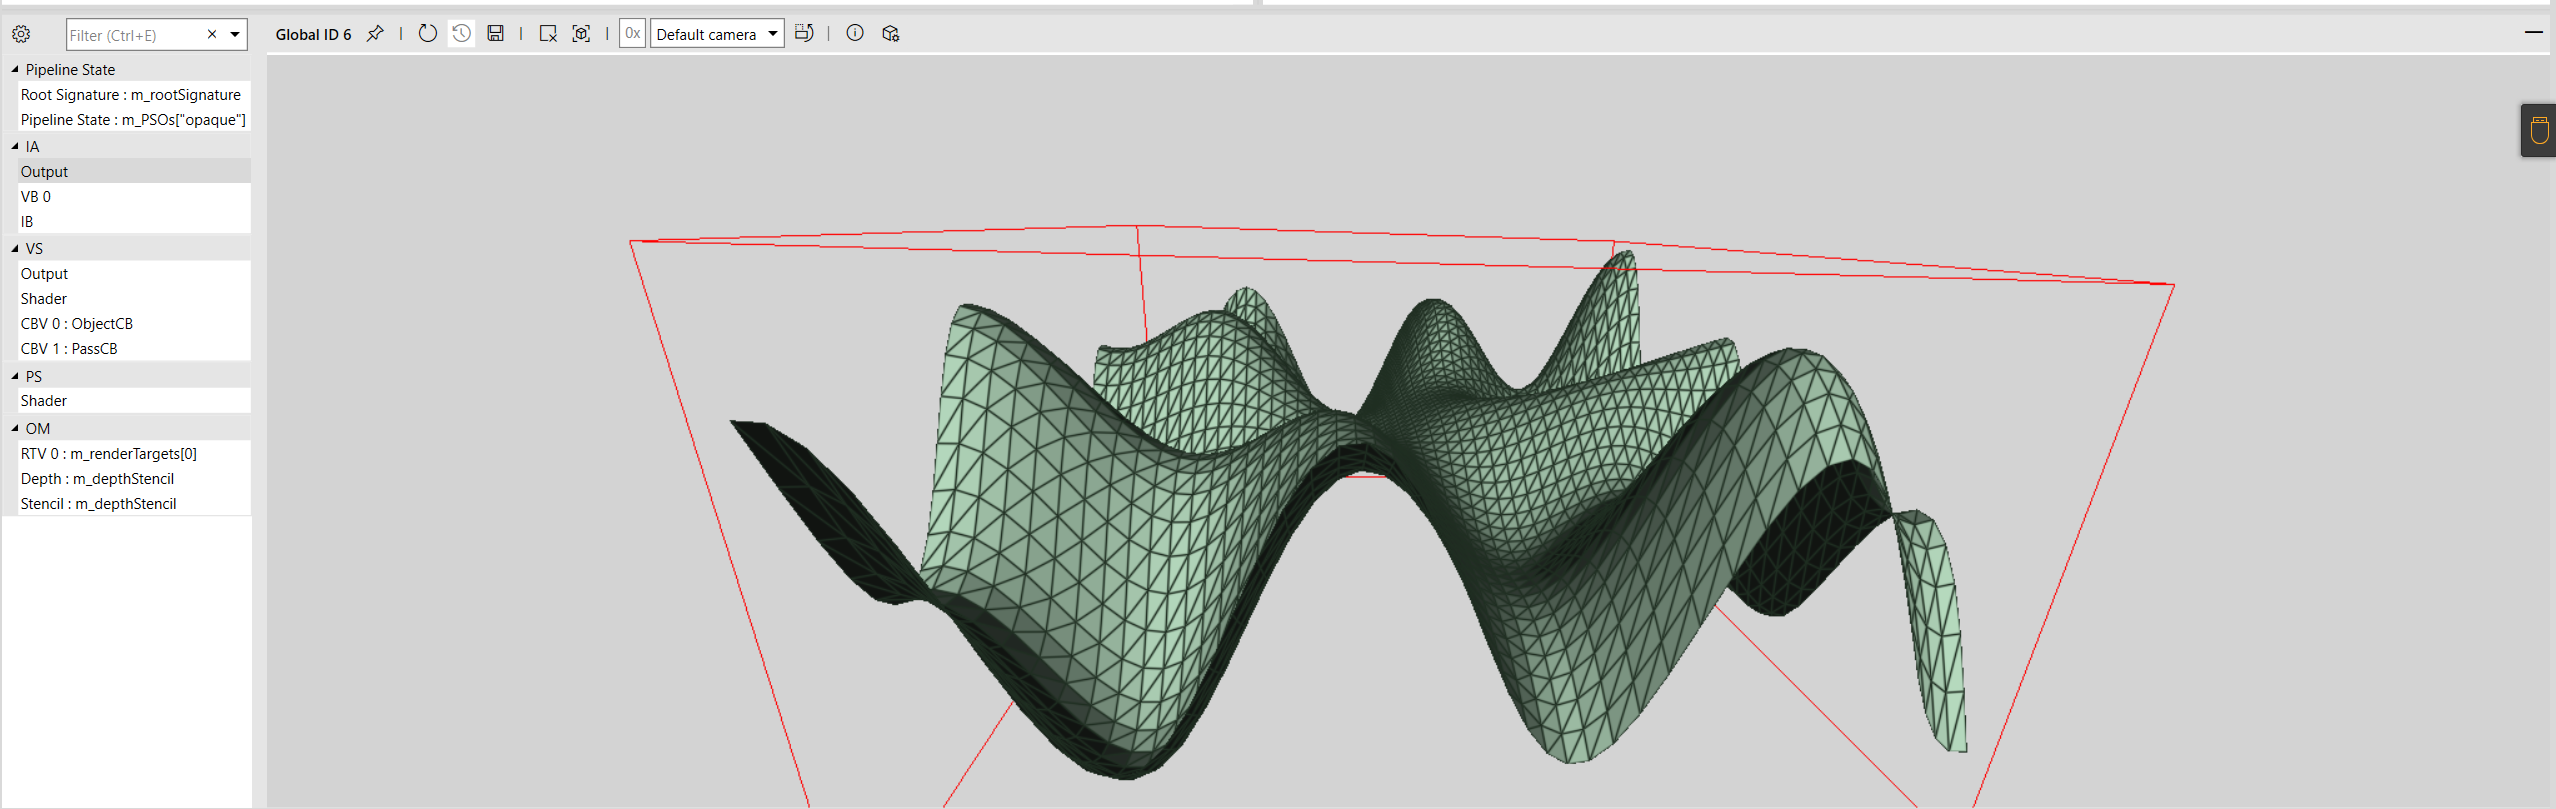
Task: Collapse the PS section
Action: 15,376
